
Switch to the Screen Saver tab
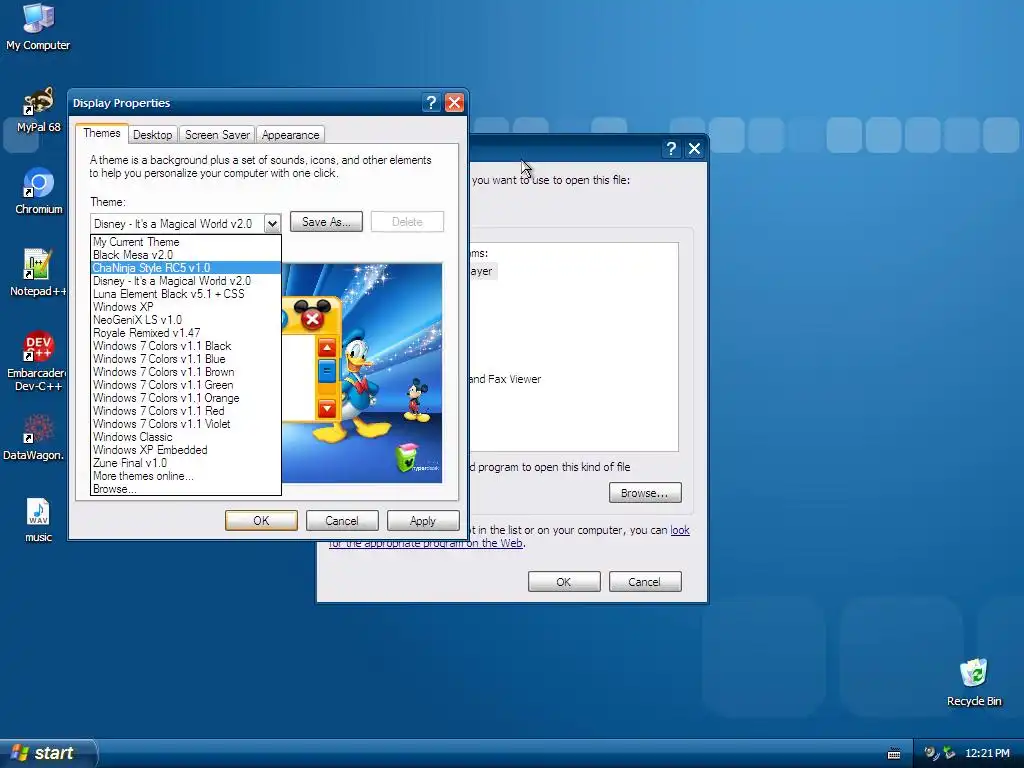pyautogui.click(x=217, y=135)
